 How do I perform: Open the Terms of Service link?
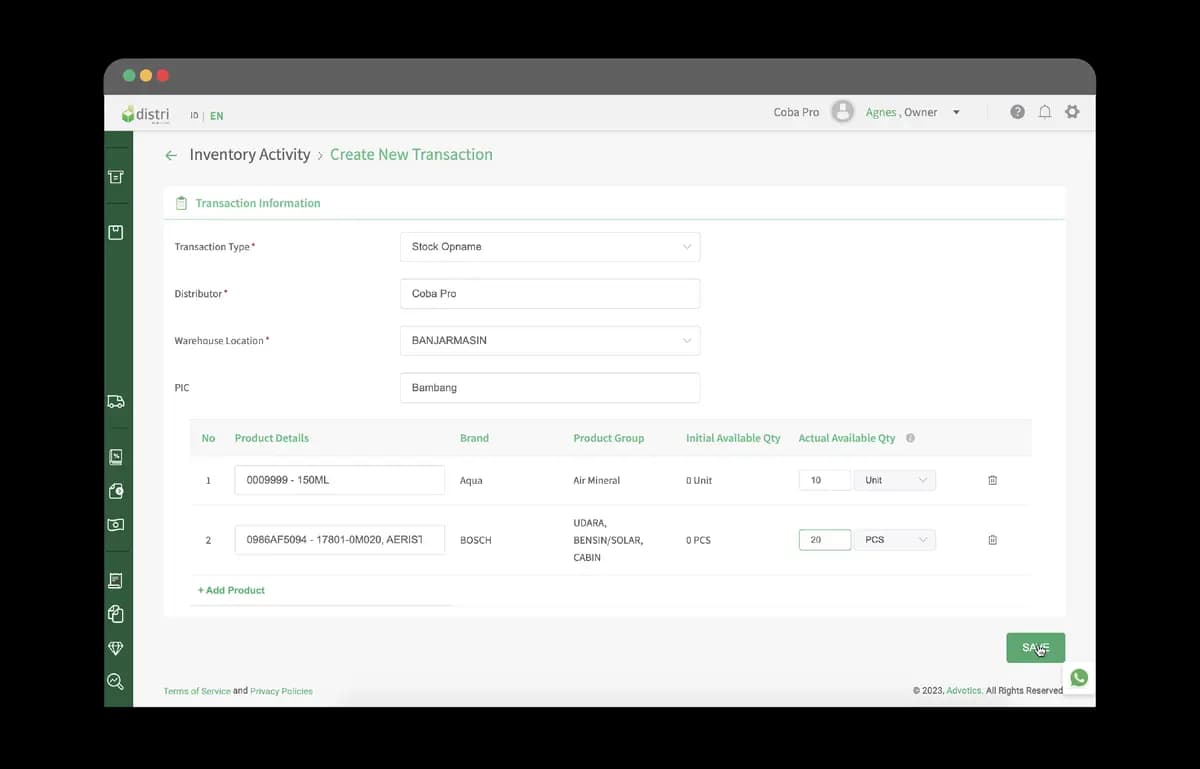(x=197, y=691)
